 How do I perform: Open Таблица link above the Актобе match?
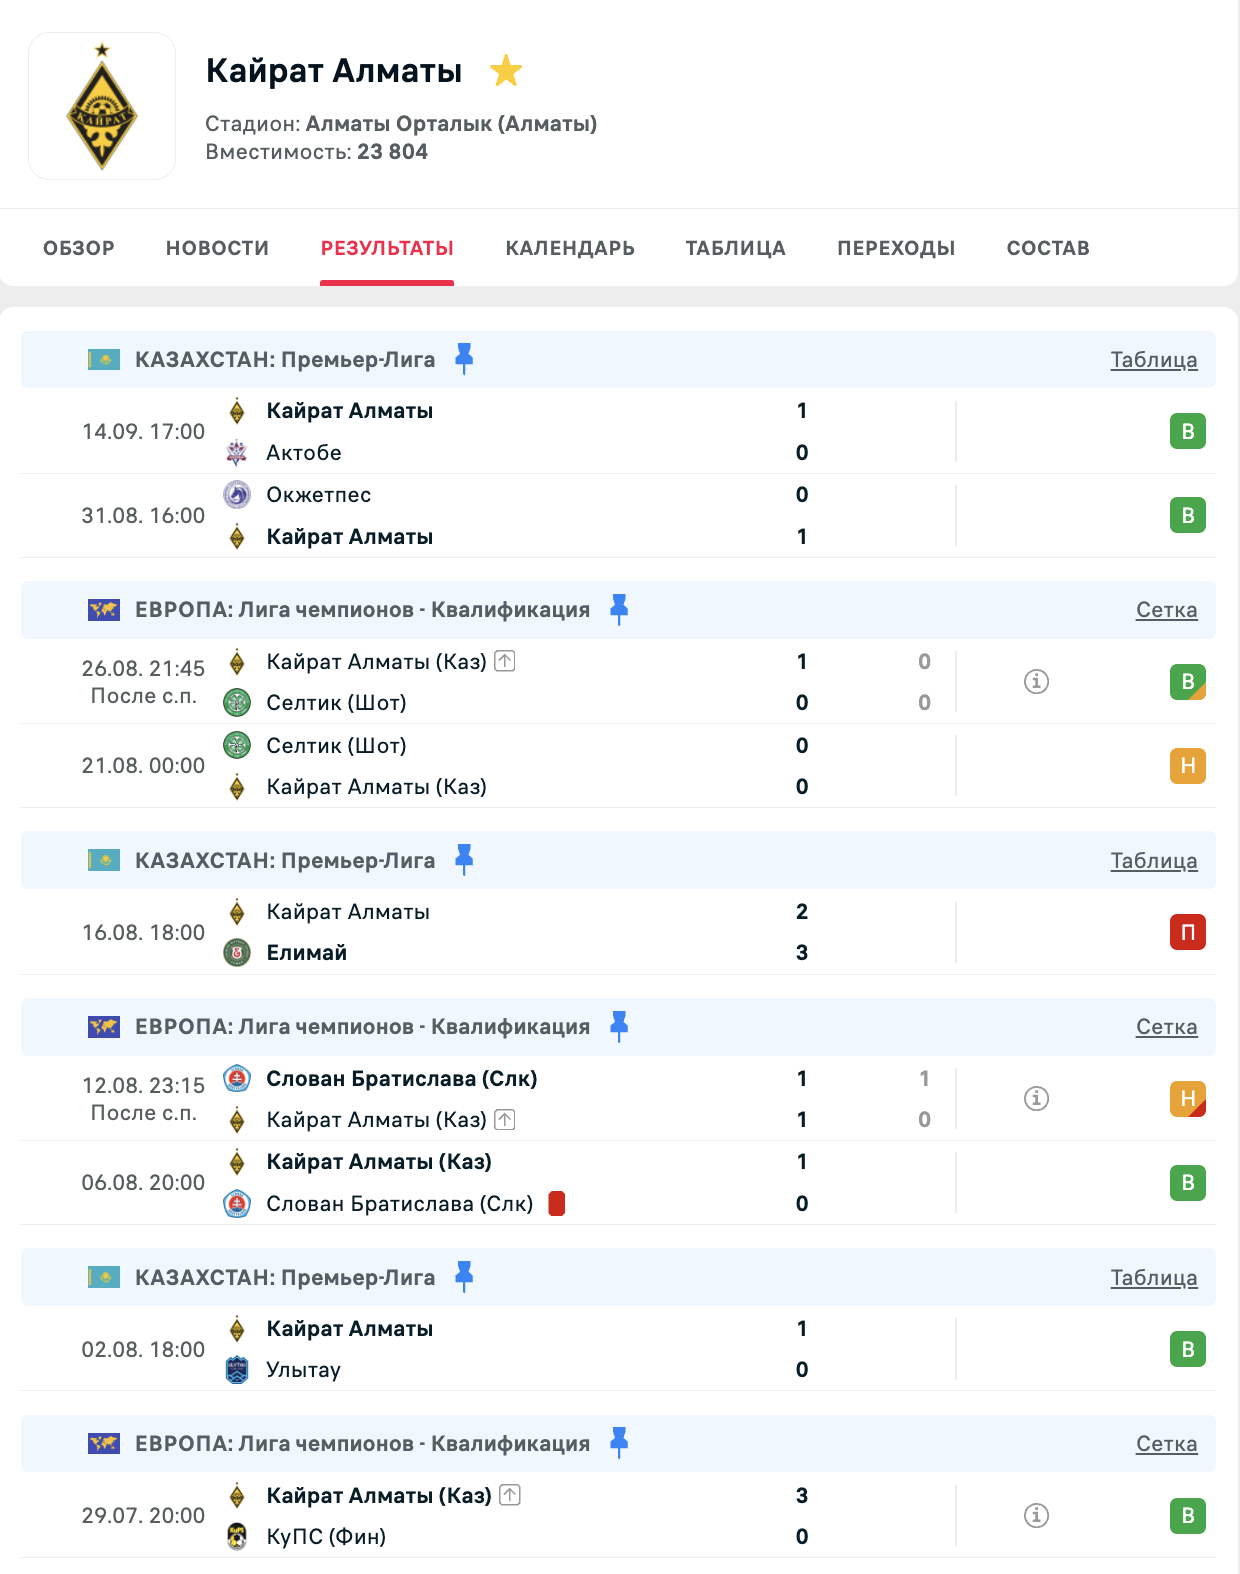[1154, 360]
